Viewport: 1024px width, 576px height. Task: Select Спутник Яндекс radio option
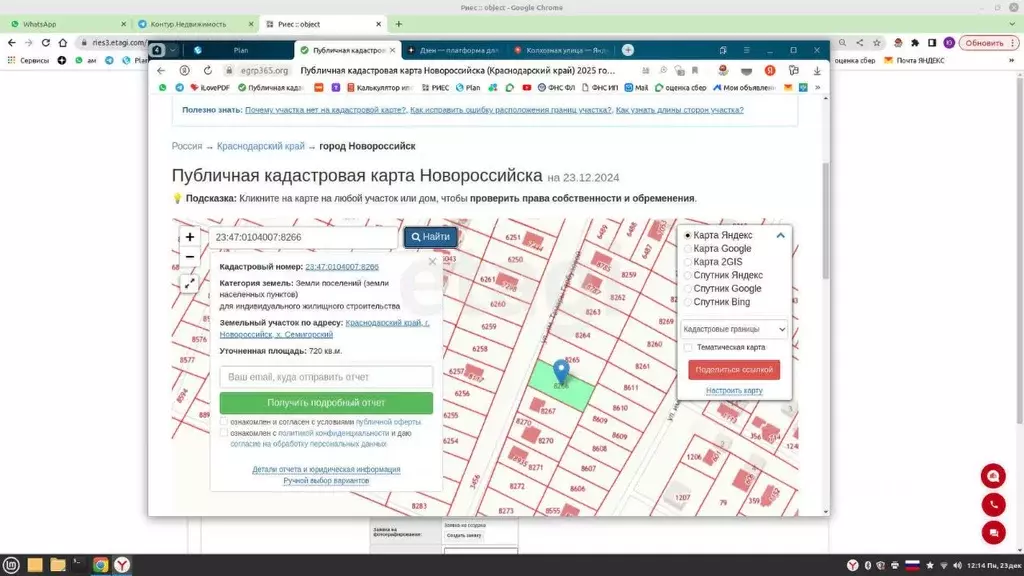[688, 276]
